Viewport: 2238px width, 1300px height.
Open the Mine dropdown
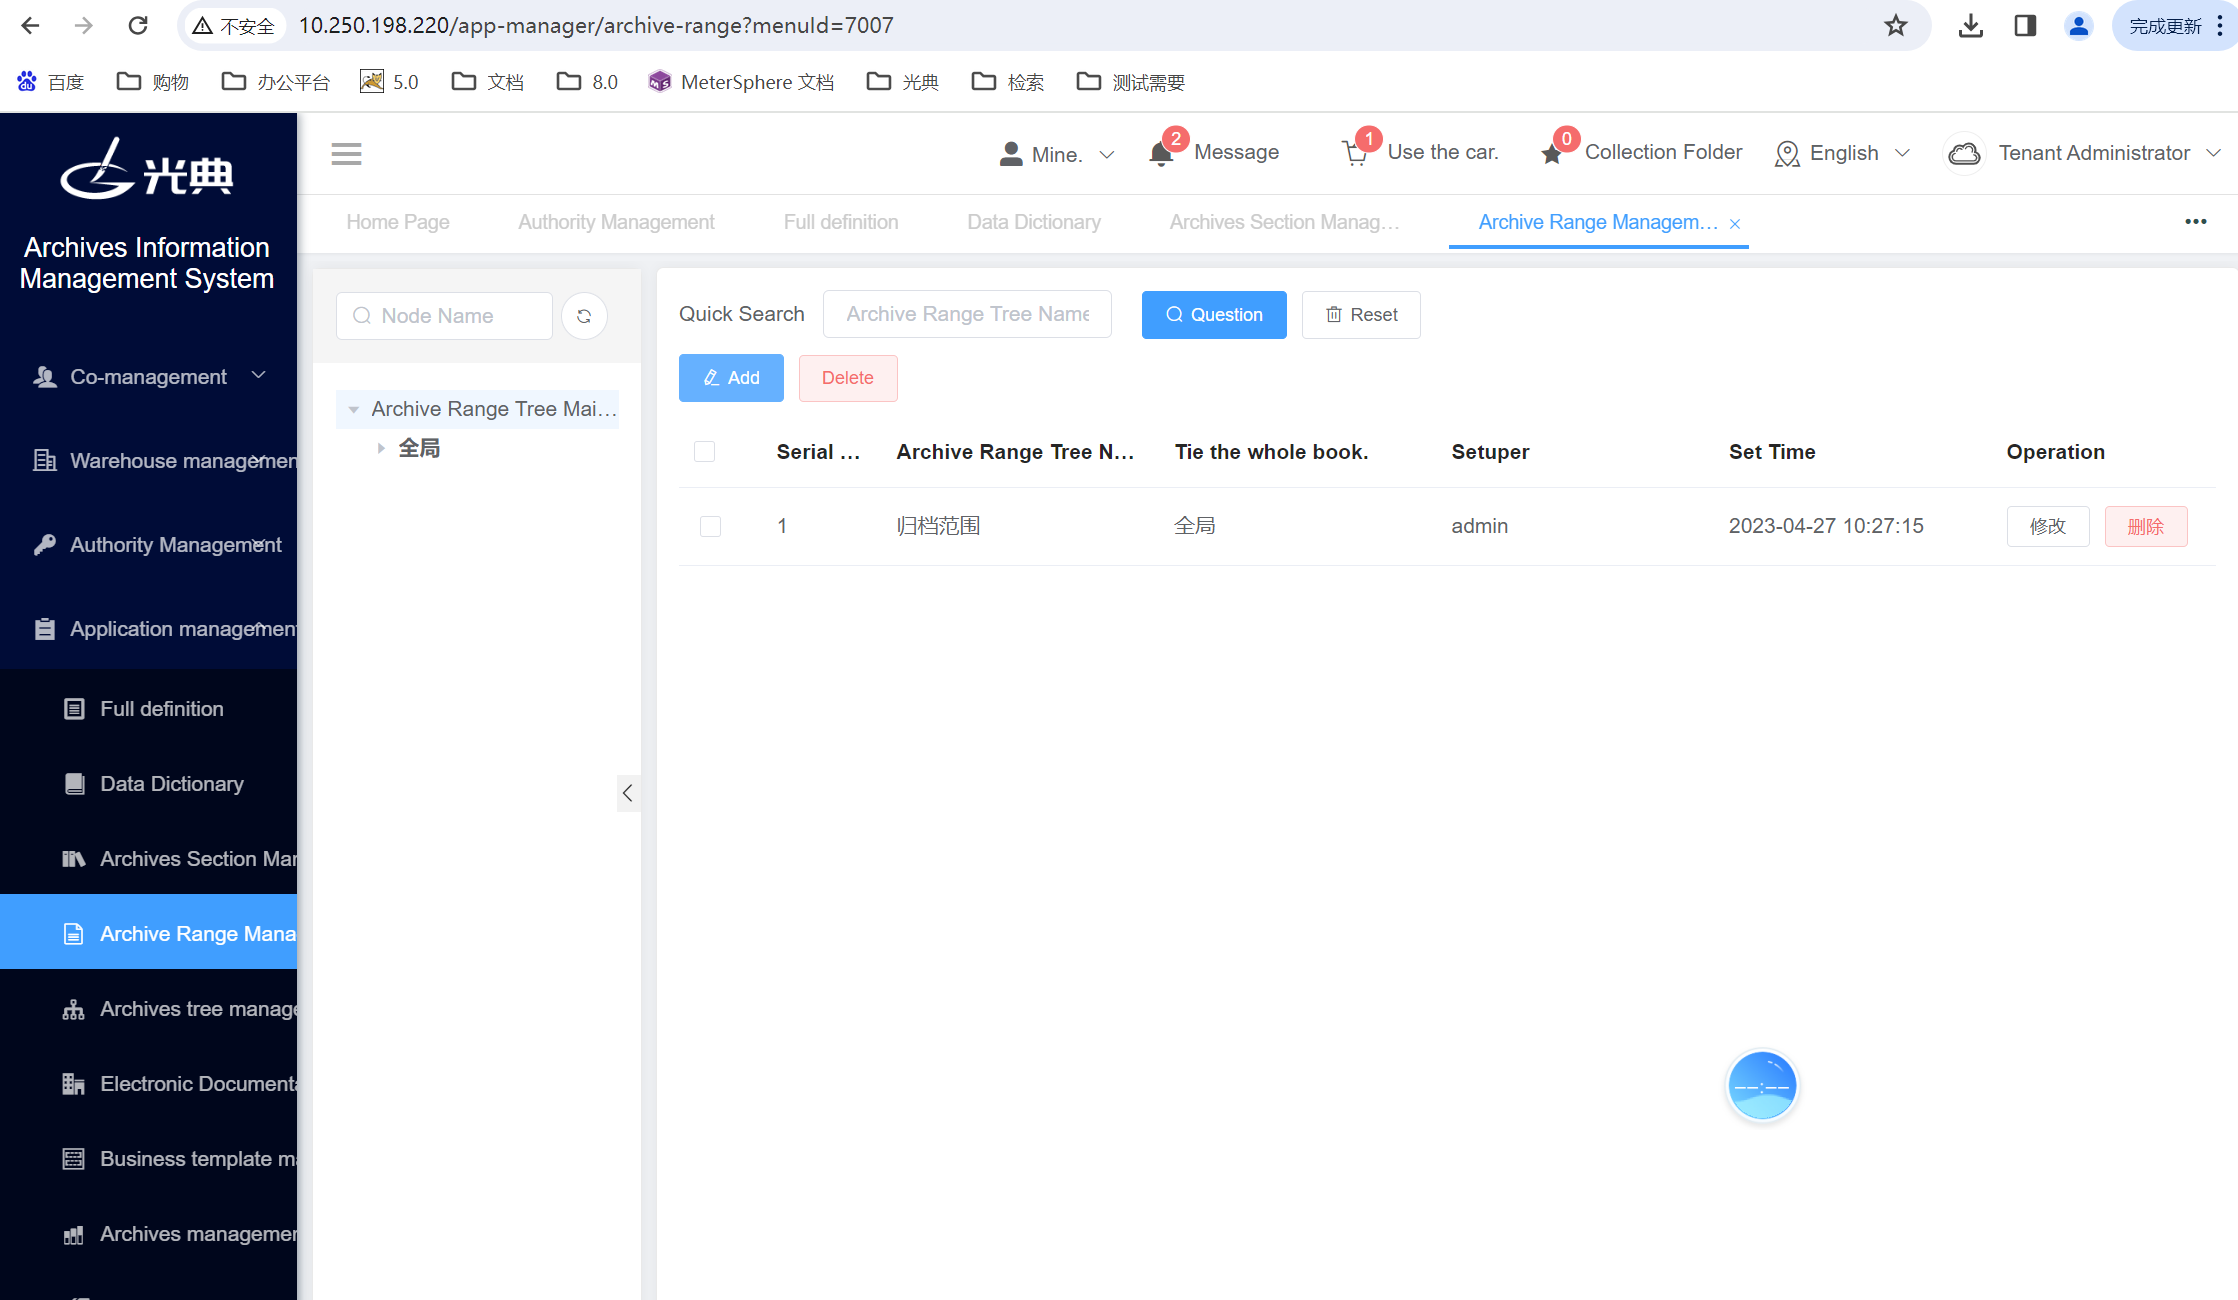tap(1057, 154)
